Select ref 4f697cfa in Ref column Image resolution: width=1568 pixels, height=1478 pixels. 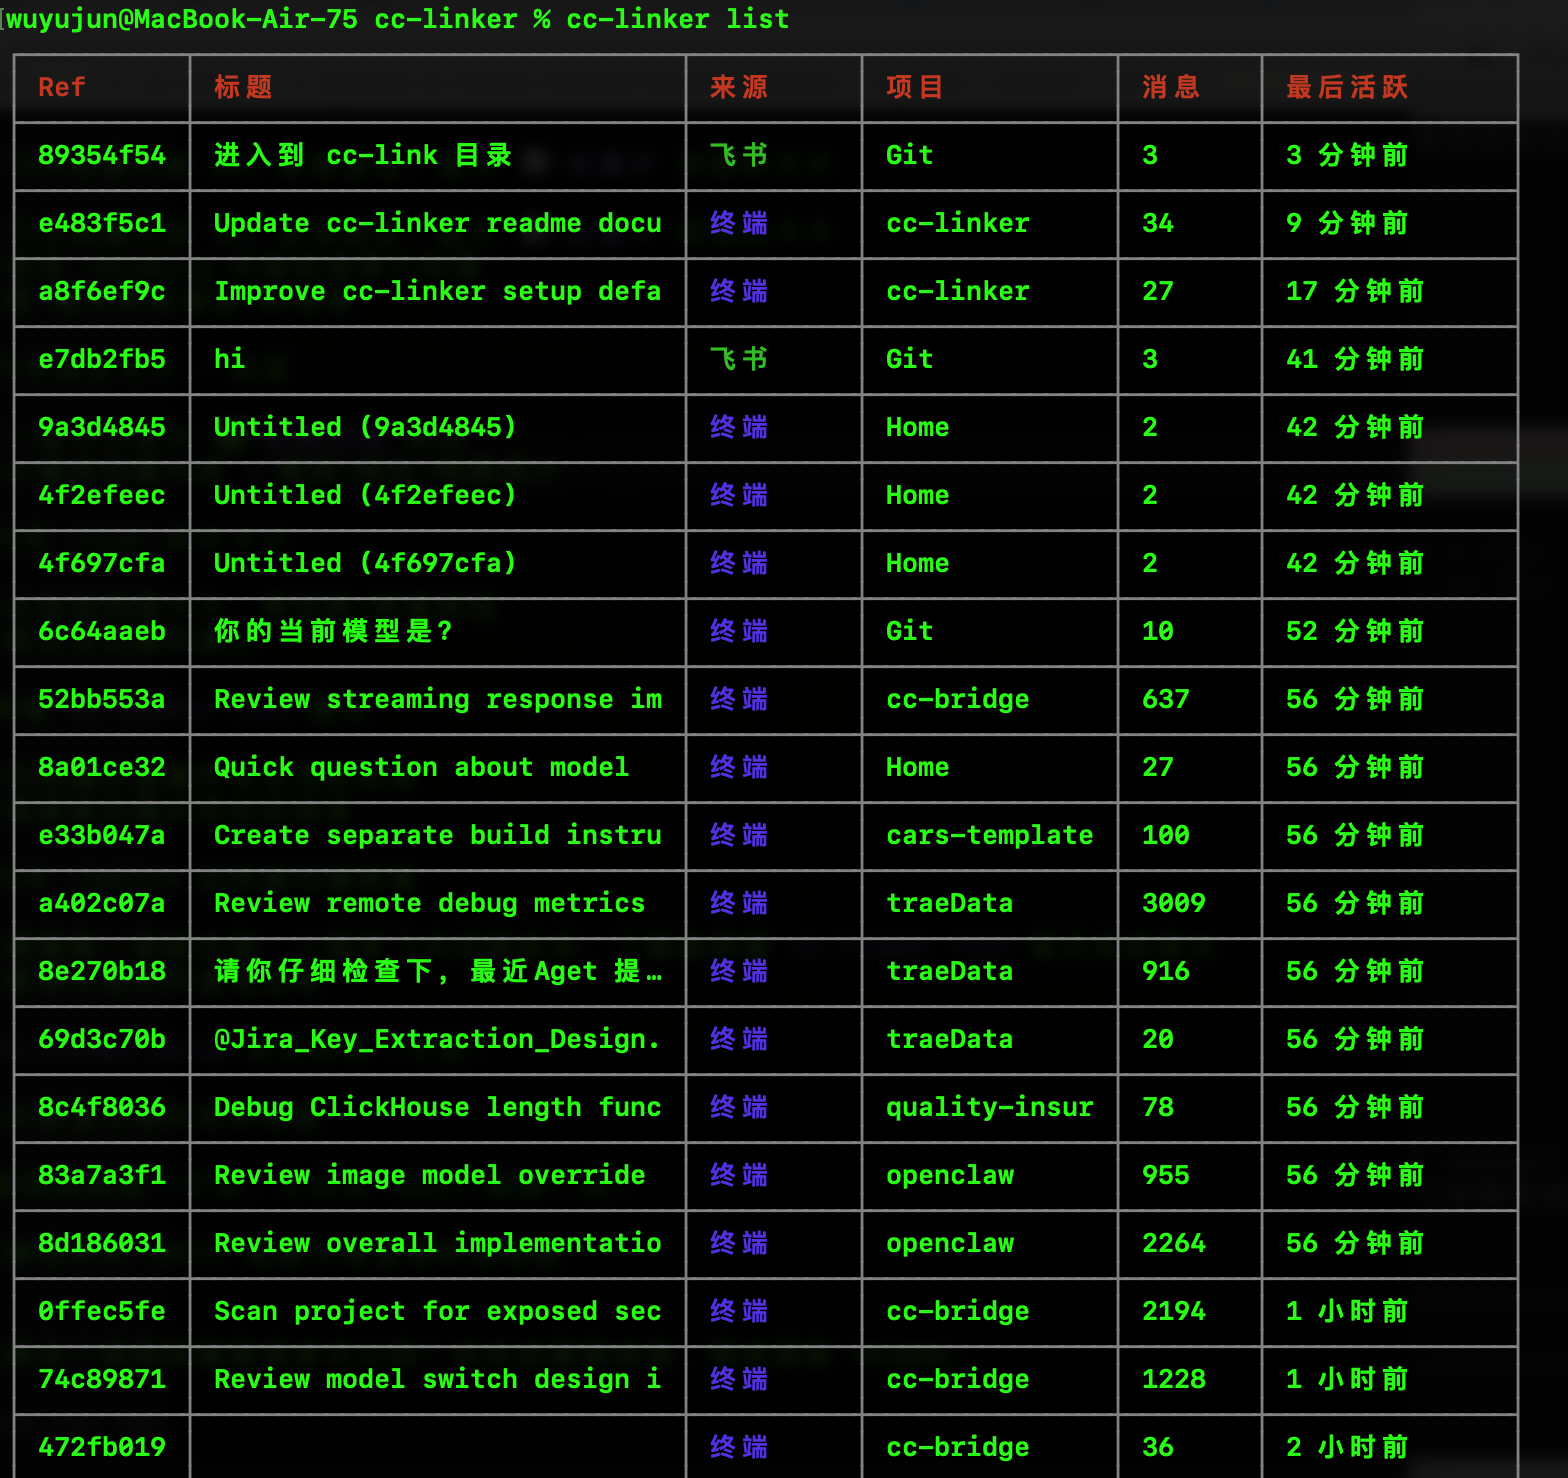(101, 564)
